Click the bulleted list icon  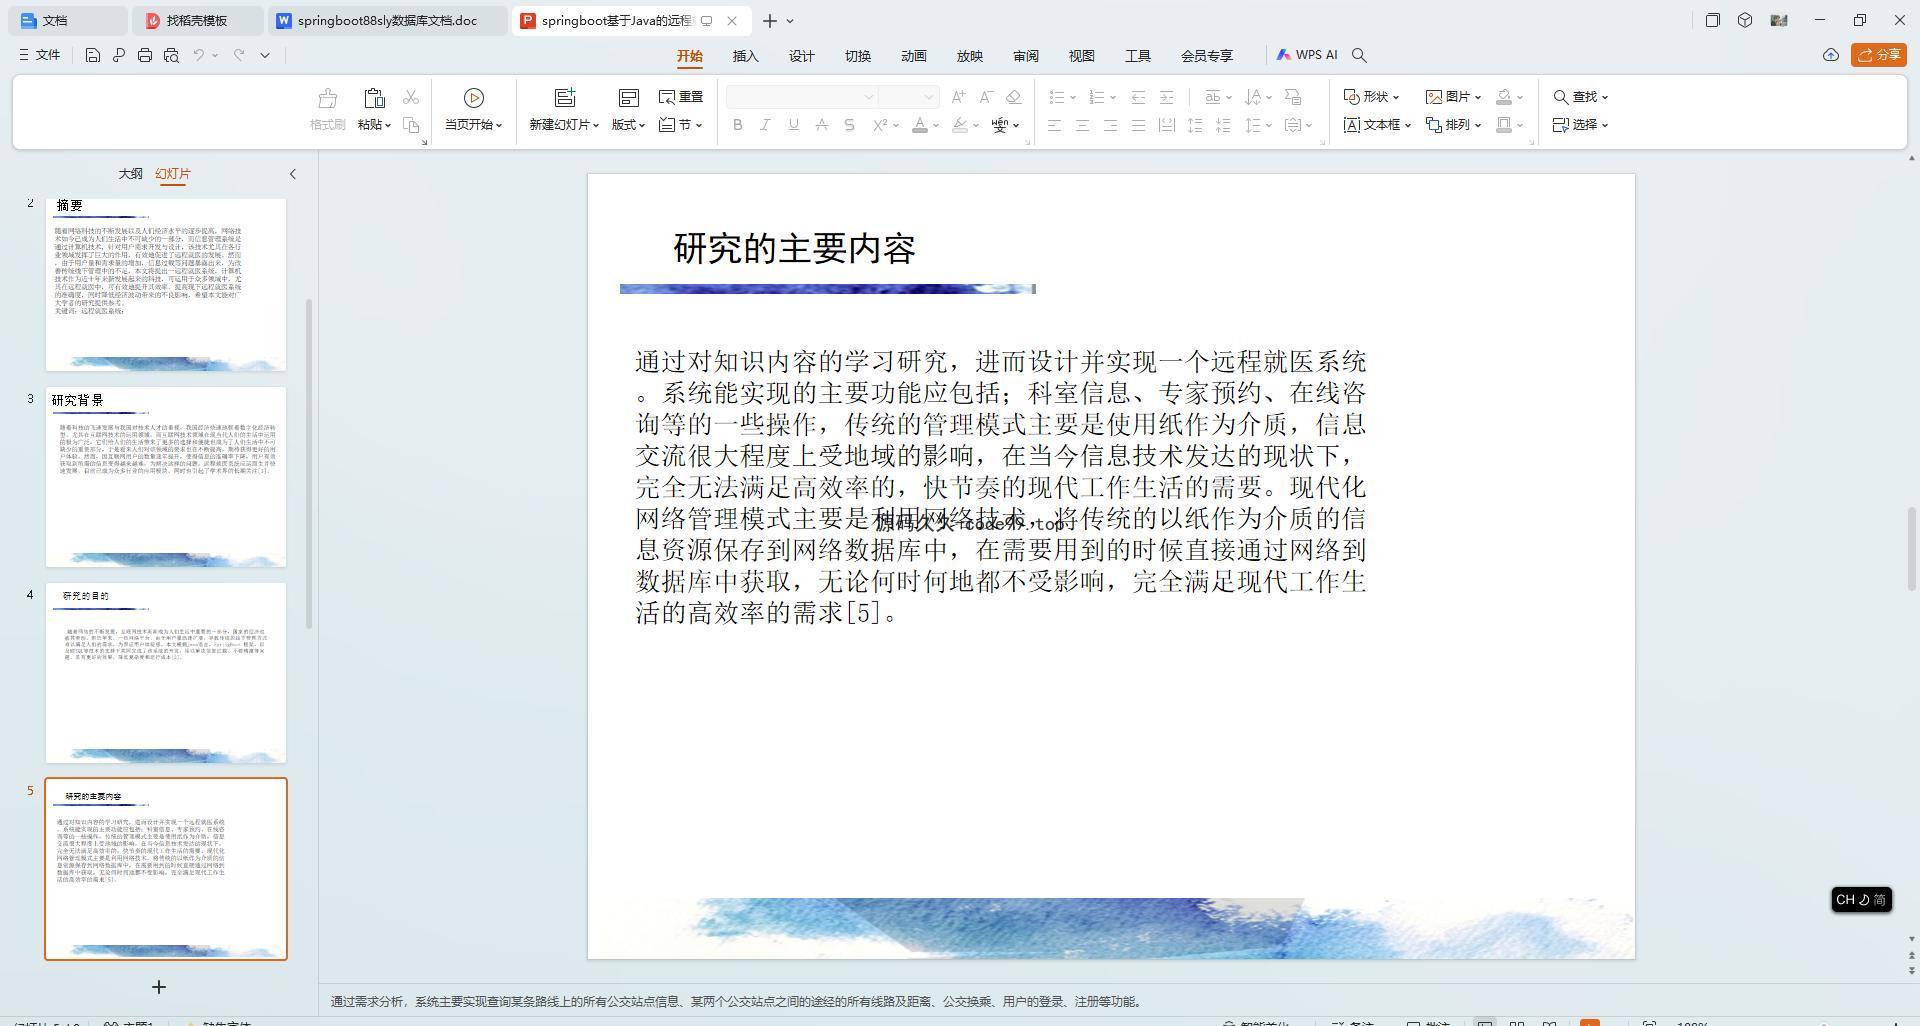pyautogui.click(x=1057, y=97)
